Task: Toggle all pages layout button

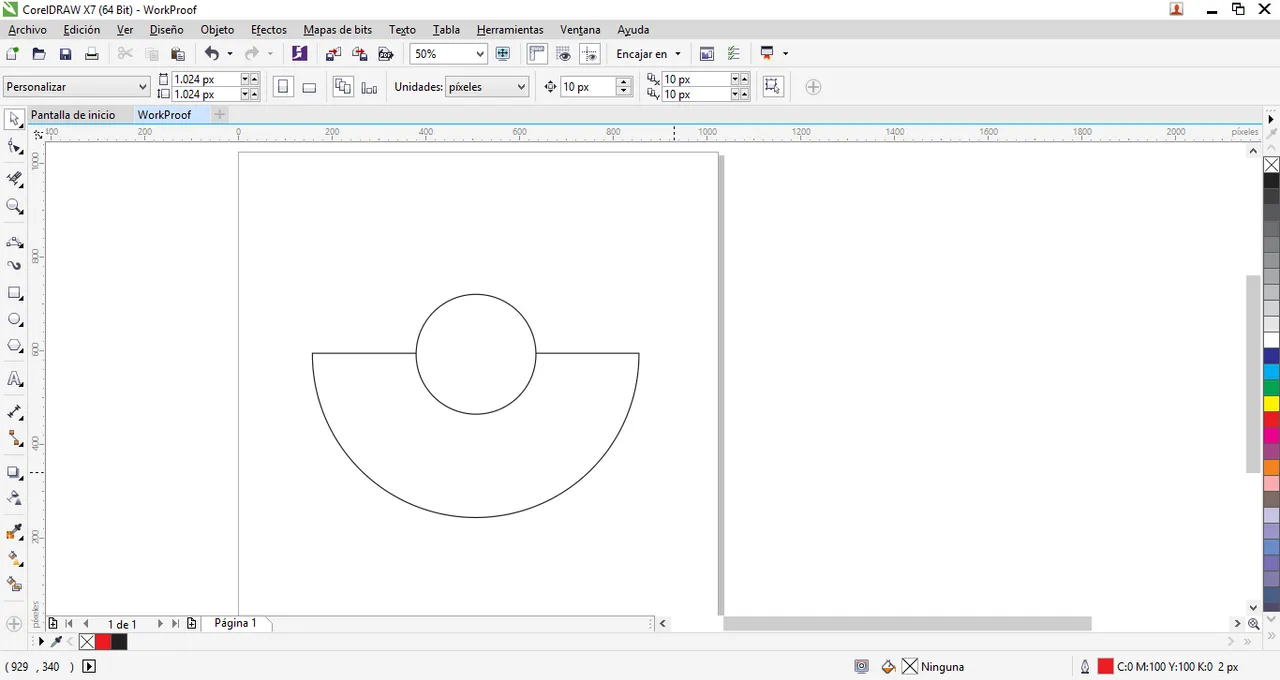Action: point(343,87)
